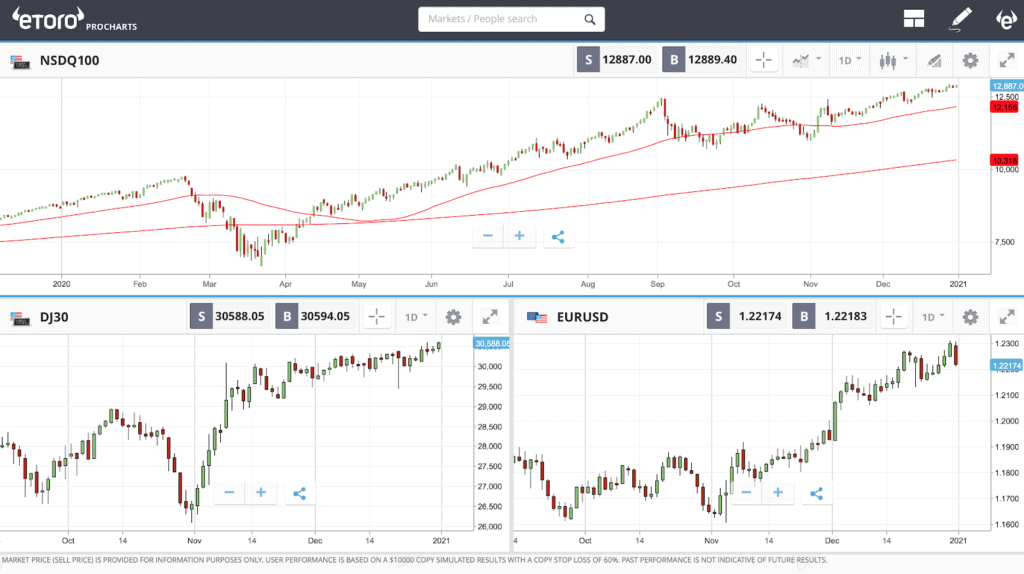Zoom in the NSDQ100 chart
Viewport: 1024px width, 574px height.
coord(520,236)
